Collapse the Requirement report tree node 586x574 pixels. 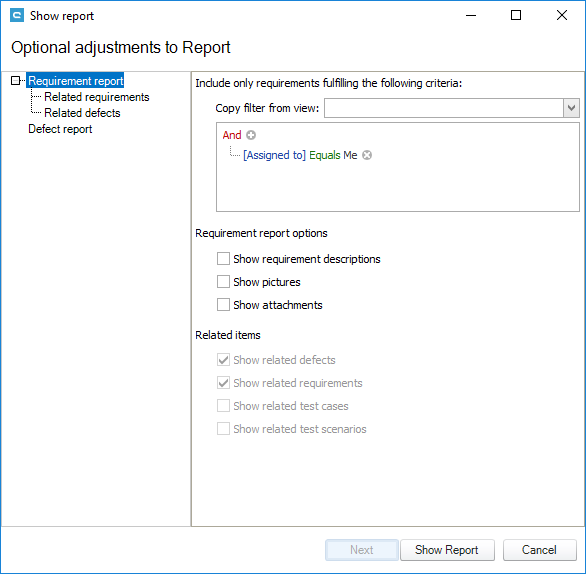point(15,81)
